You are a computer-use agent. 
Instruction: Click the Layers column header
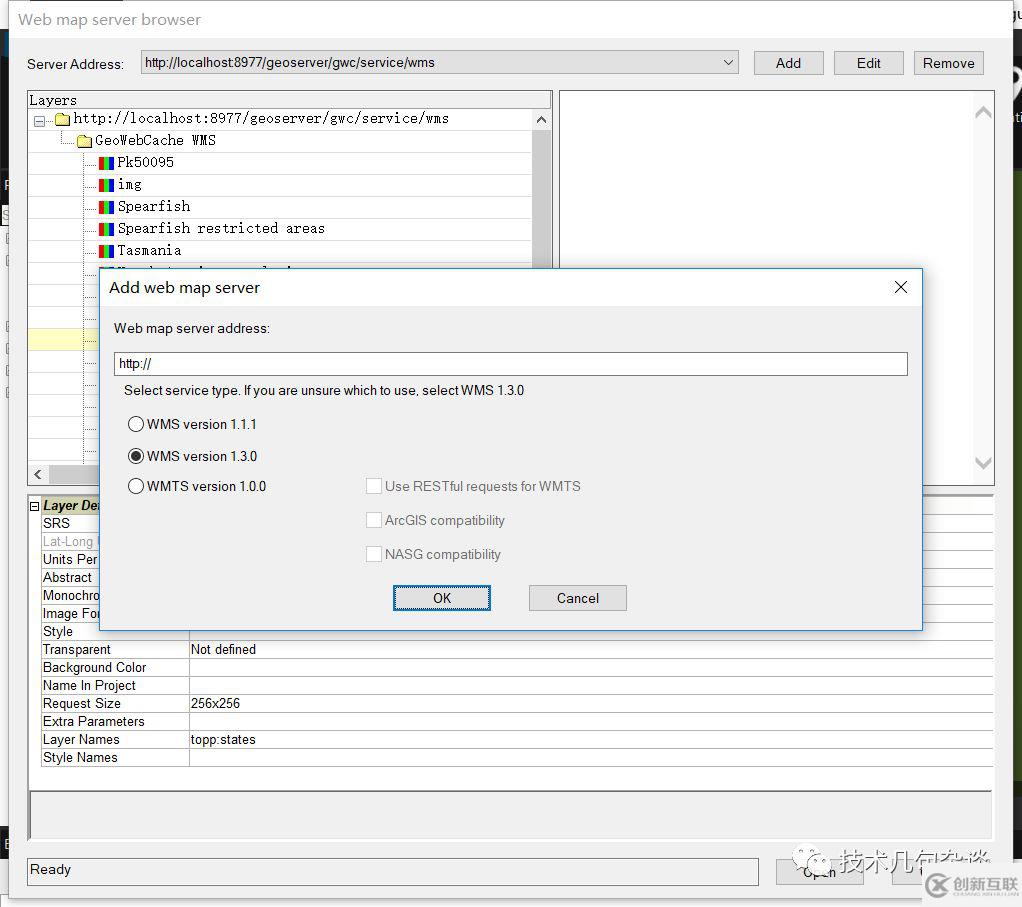click(x=289, y=100)
